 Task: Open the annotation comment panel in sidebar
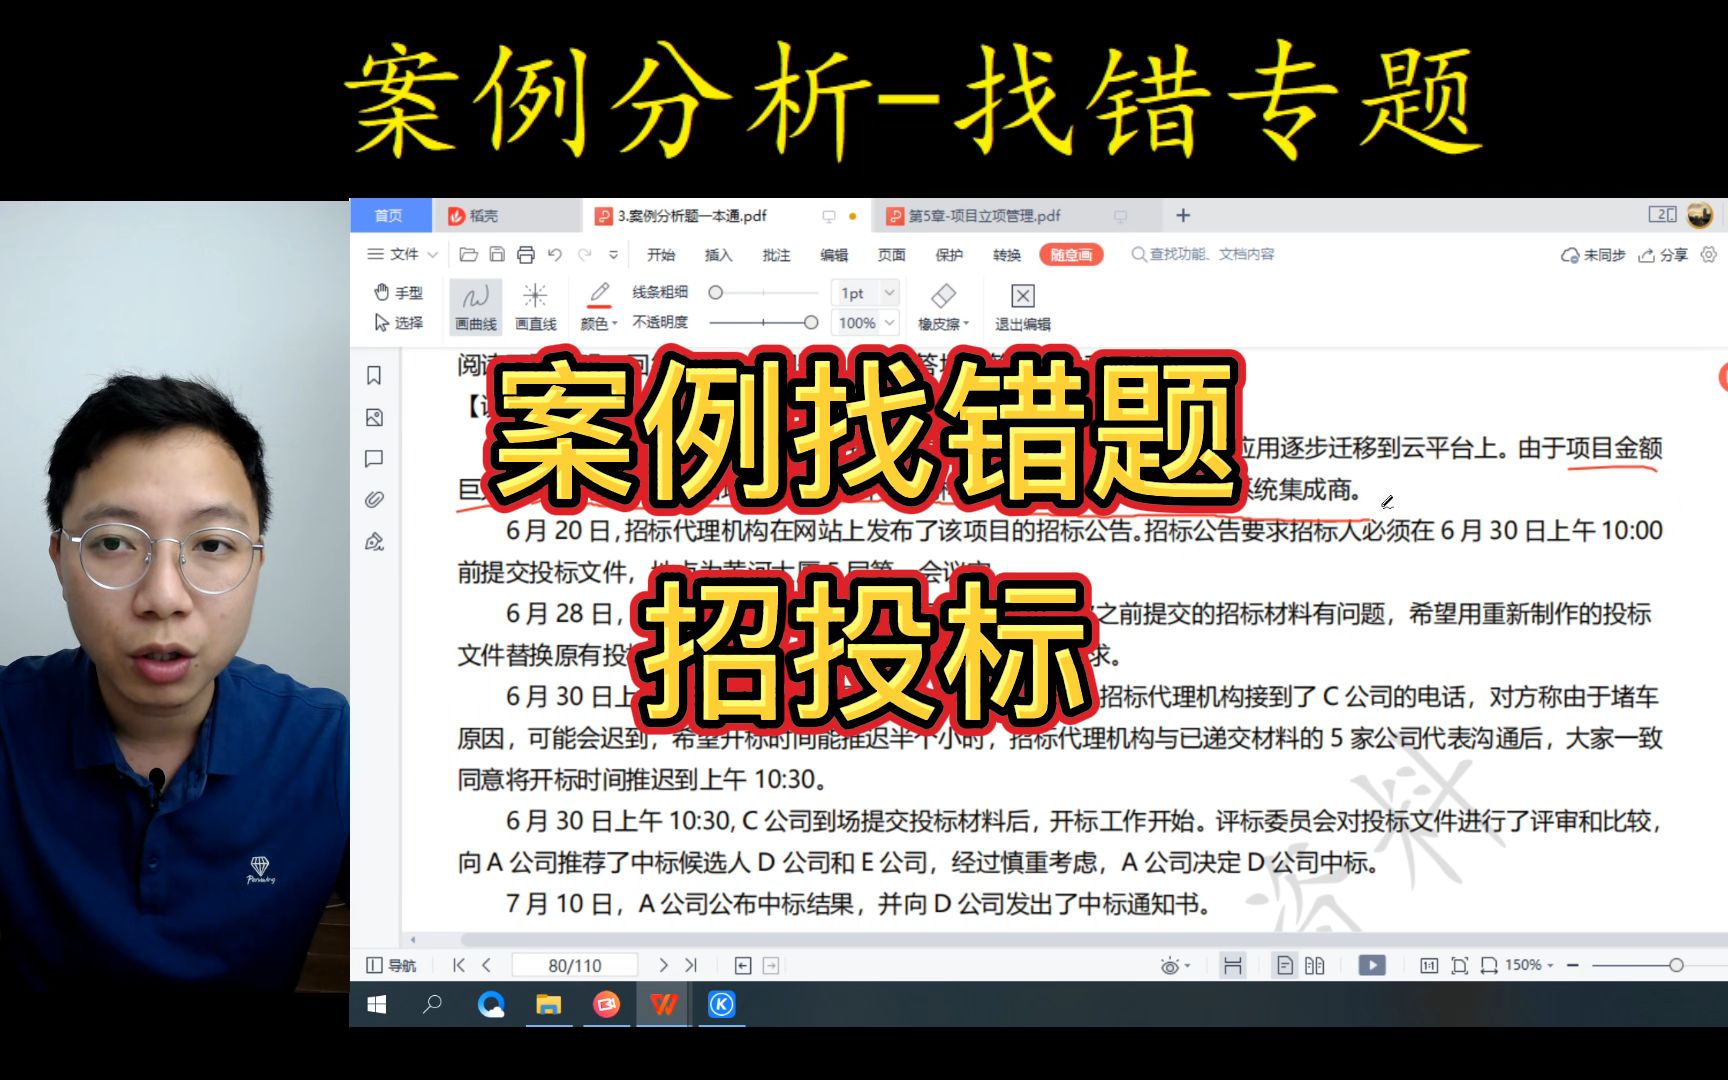pyautogui.click(x=374, y=459)
